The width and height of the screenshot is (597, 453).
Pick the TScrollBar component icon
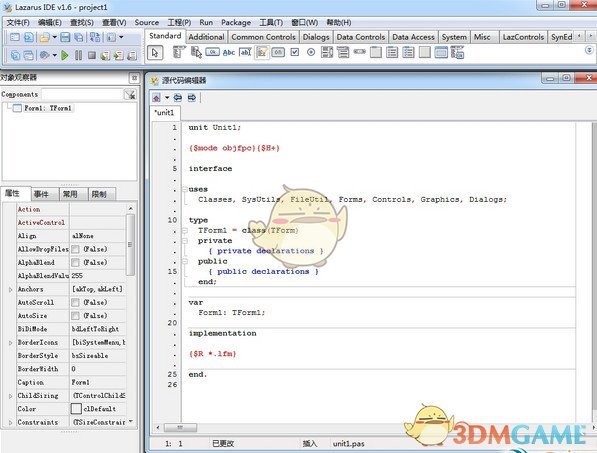pyautogui.click(x=359, y=51)
